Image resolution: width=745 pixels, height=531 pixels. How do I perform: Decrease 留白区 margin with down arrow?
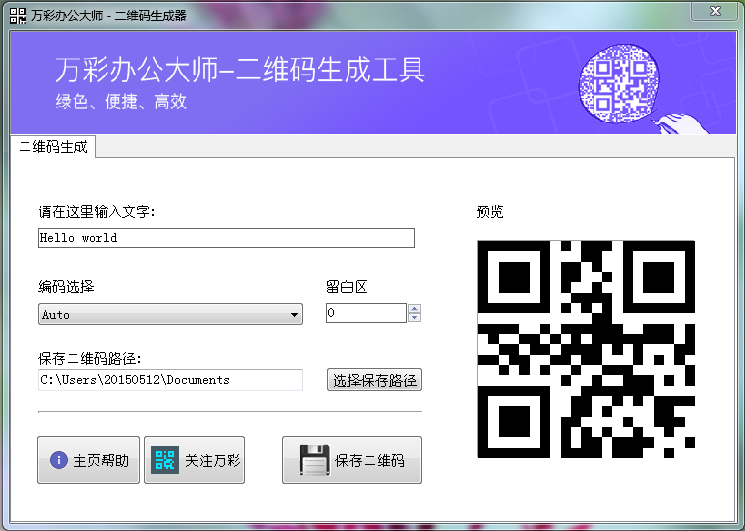pos(414,317)
